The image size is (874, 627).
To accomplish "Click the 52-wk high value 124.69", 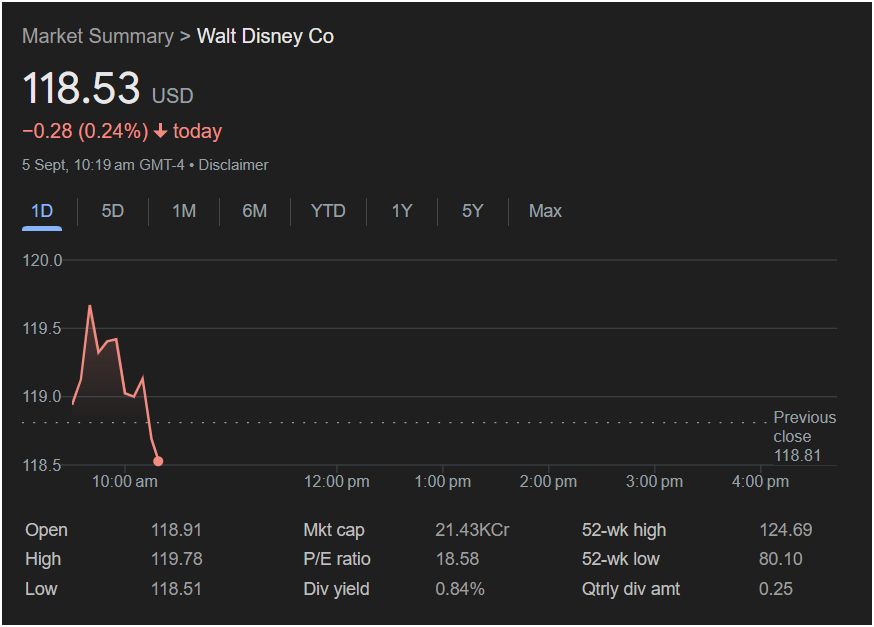I will click(786, 530).
